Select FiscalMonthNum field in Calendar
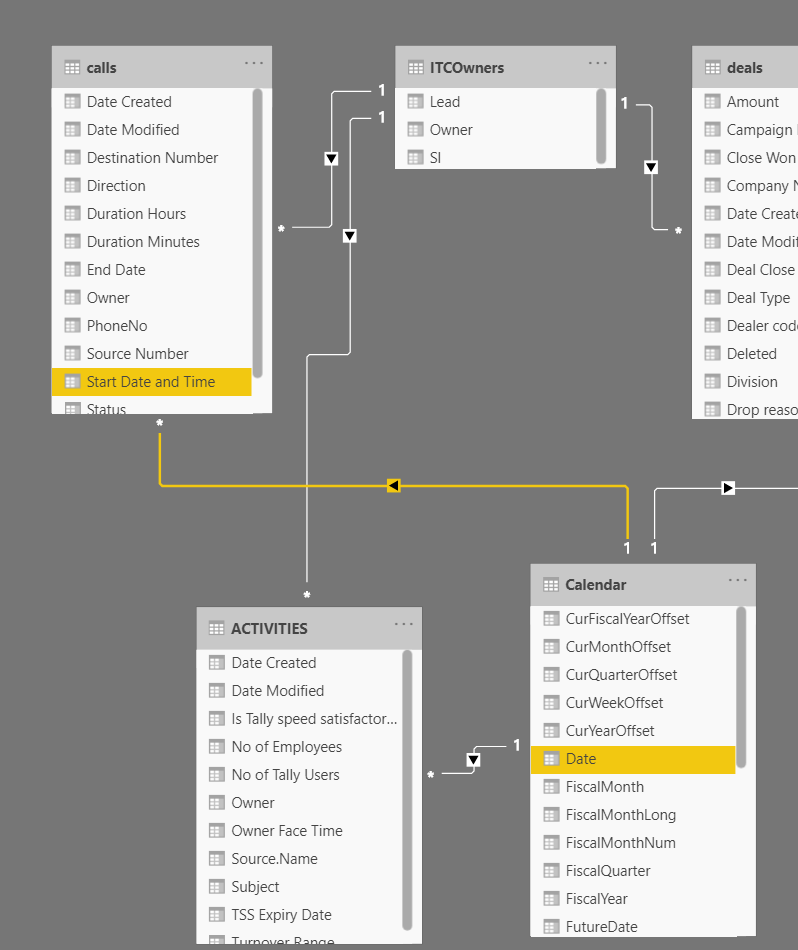The height and width of the screenshot is (950, 798). point(633,842)
